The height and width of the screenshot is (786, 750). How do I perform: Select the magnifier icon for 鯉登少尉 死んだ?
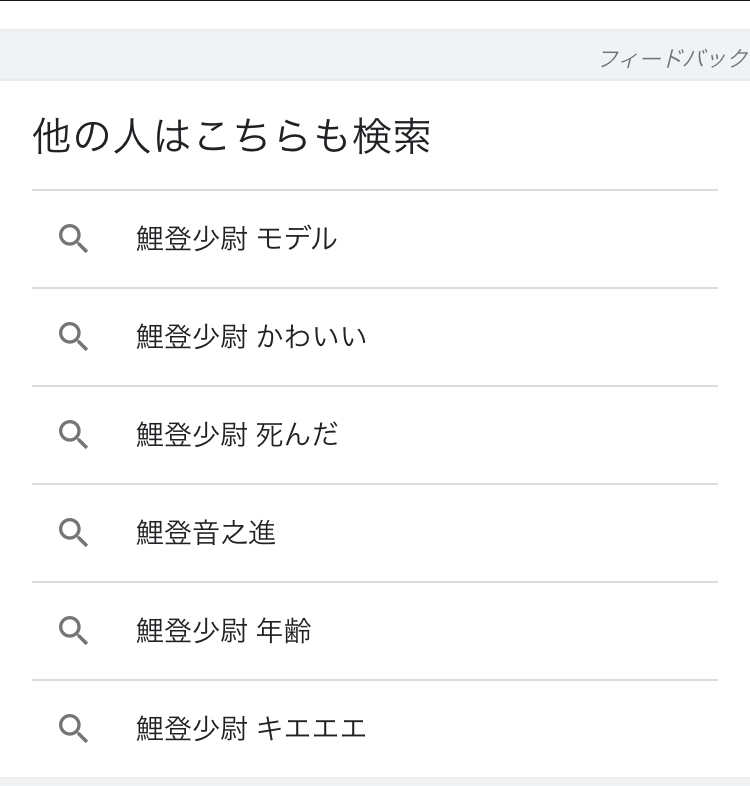pos(73,435)
